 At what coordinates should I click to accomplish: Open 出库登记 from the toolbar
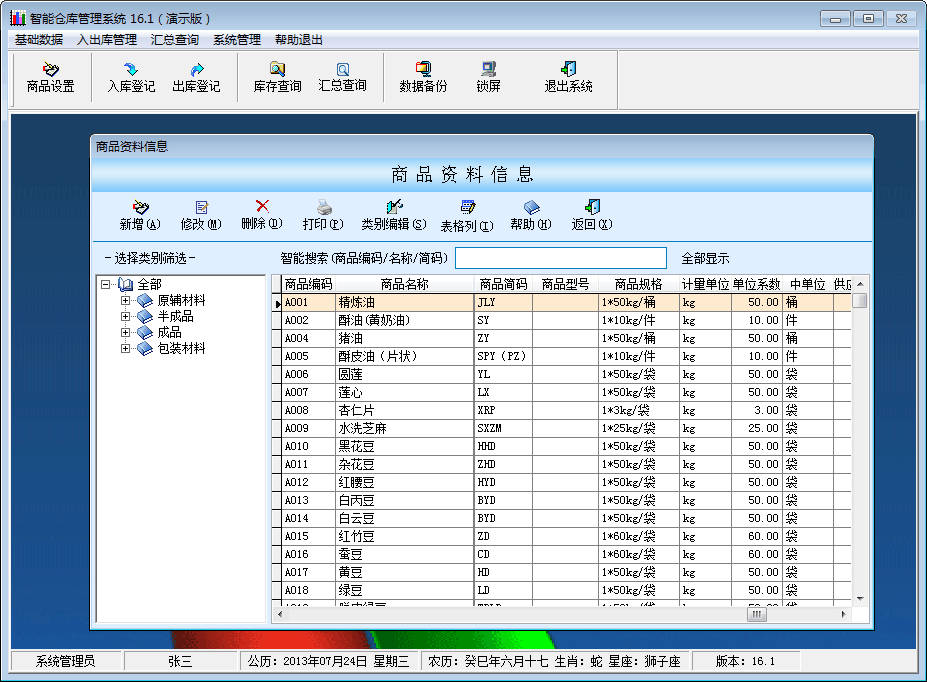196,77
